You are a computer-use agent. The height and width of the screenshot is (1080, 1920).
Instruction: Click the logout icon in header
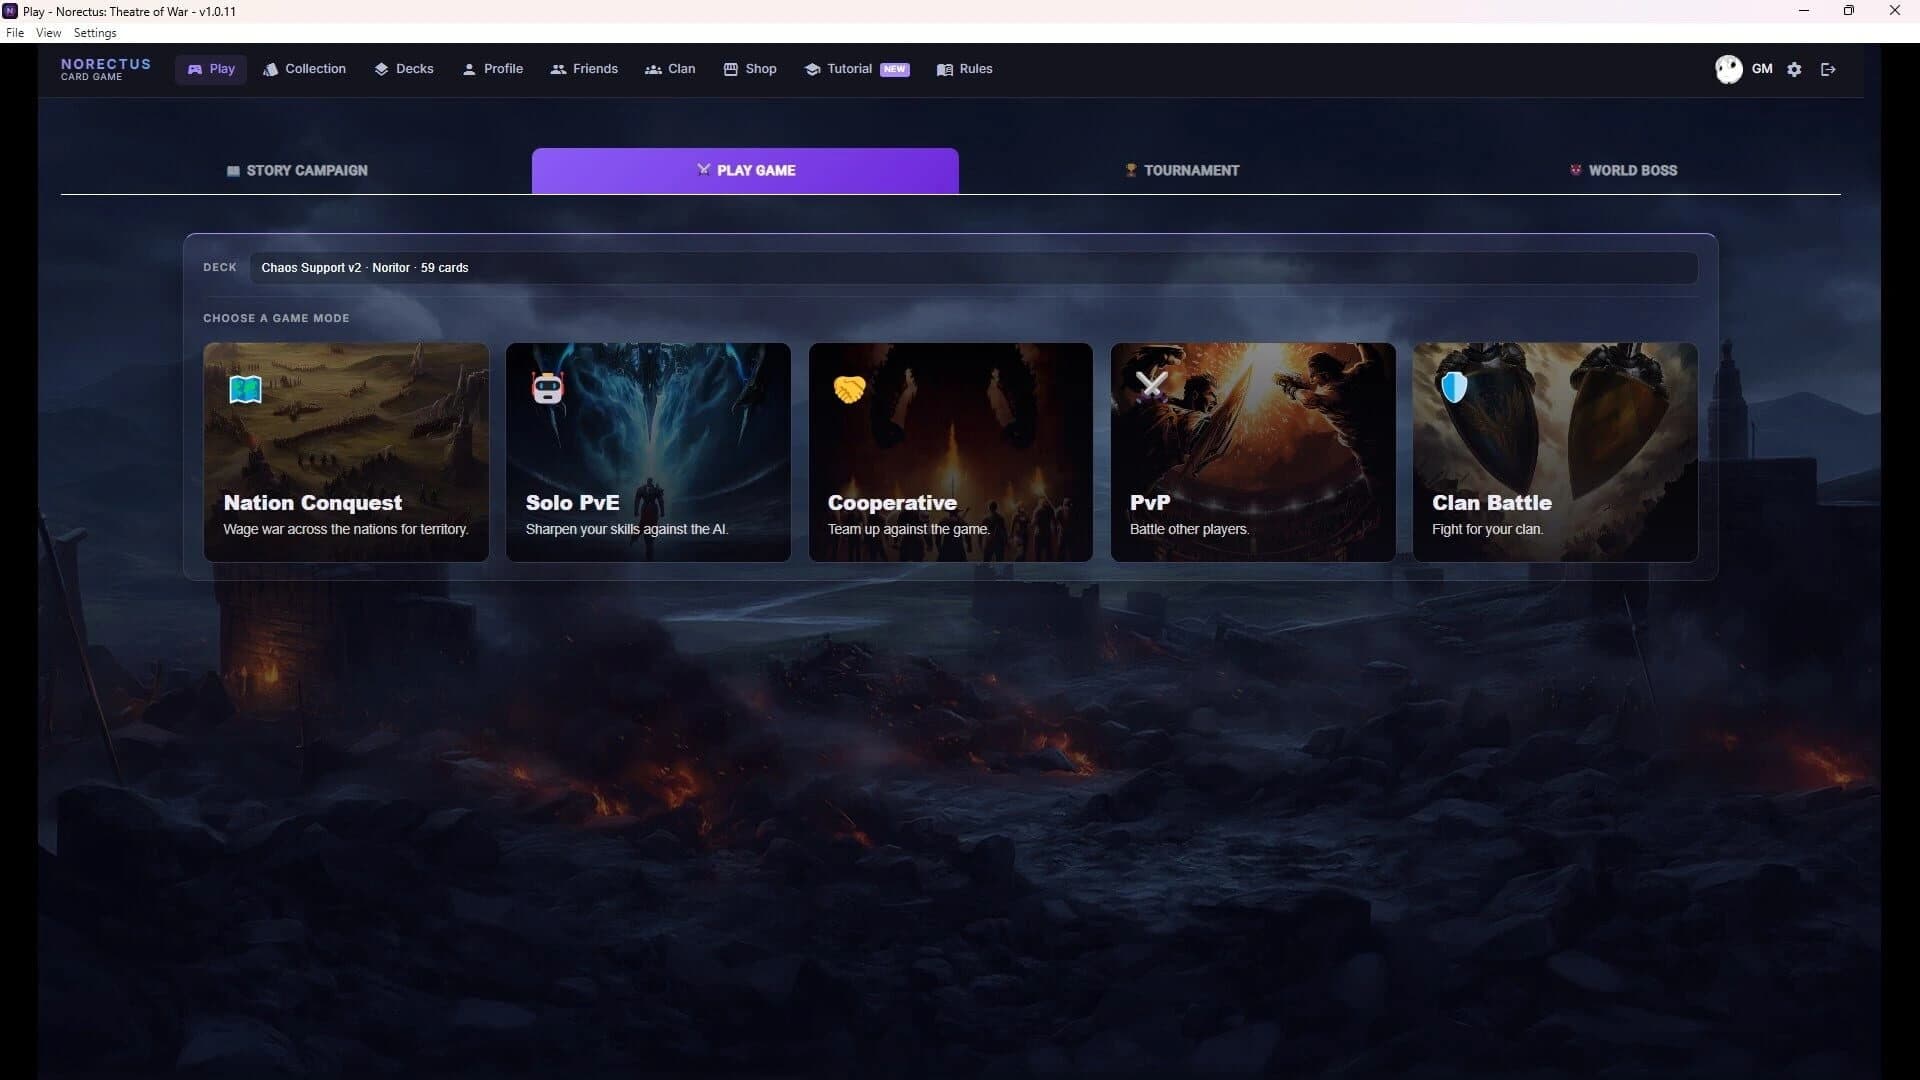pyautogui.click(x=1828, y=69)
